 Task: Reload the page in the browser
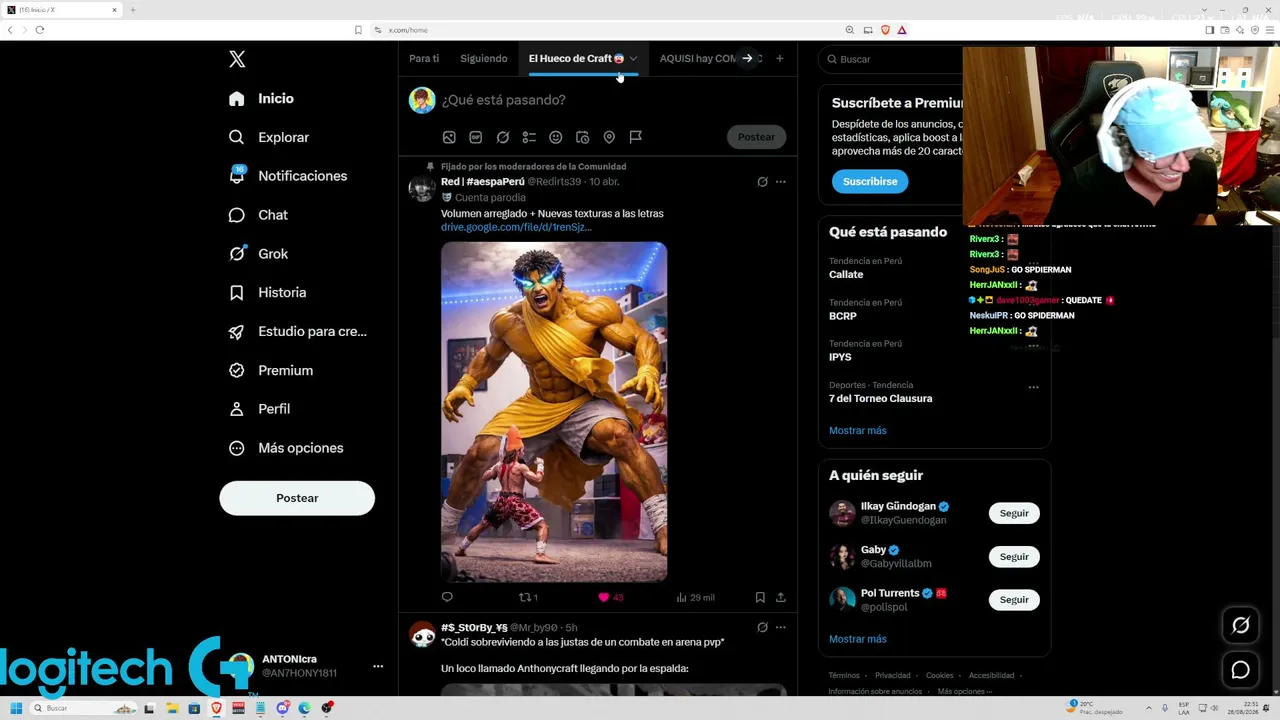40,30
